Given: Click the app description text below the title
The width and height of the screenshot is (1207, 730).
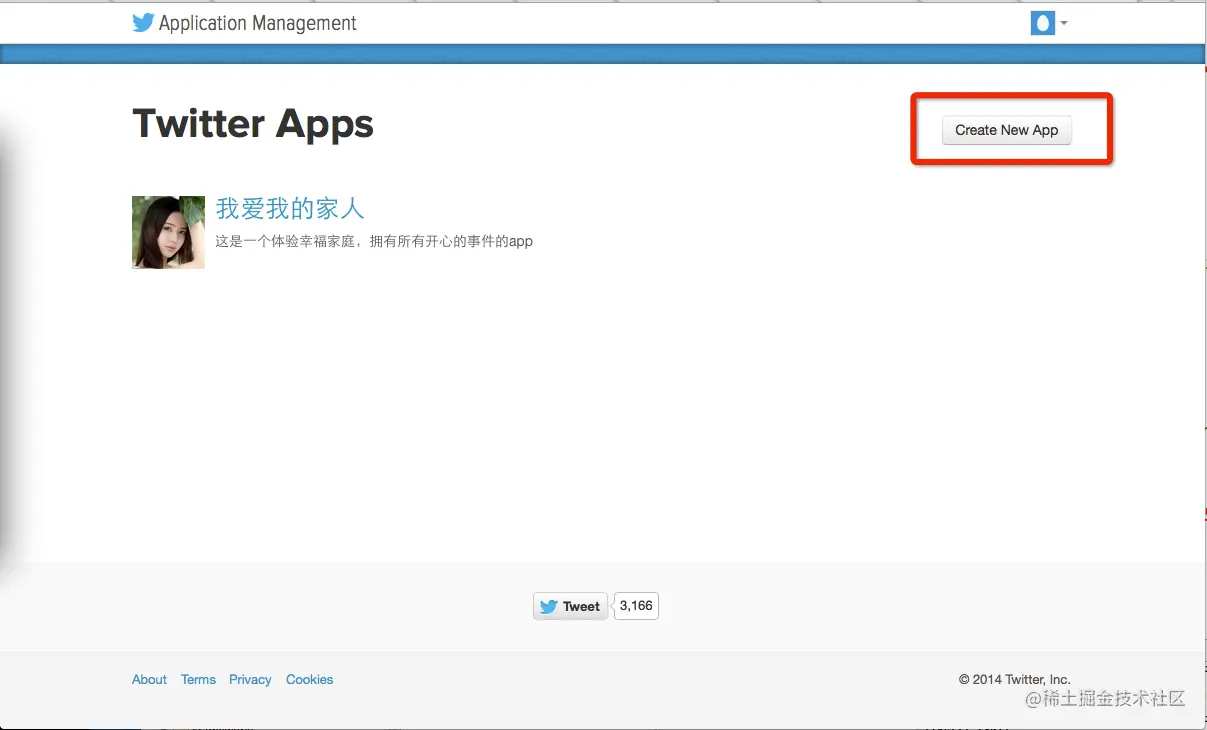Looking at the screenshot, I should tap(374, 241).
